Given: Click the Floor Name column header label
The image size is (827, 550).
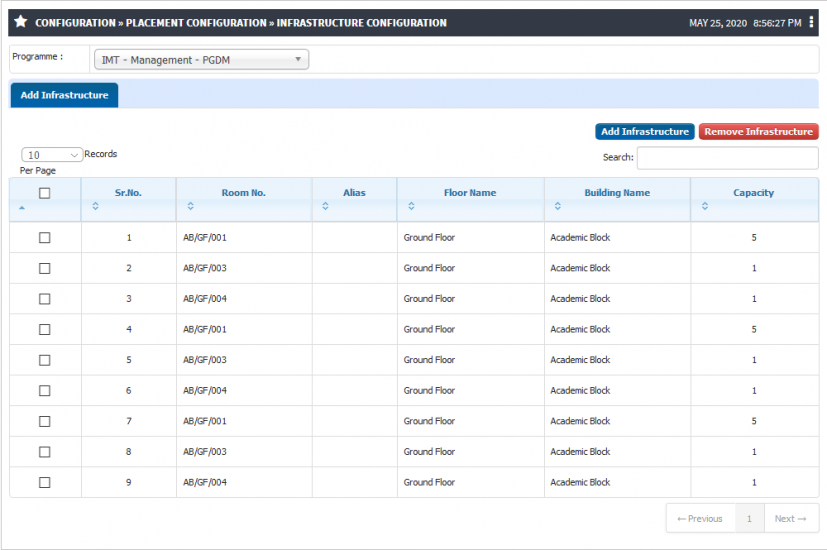Looking at the screenshot, I should 470,192.
